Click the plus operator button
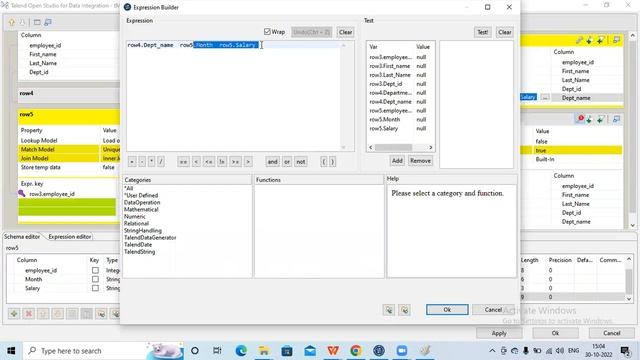The width and height of the screenshot is (640, 360). pos(132,162)
